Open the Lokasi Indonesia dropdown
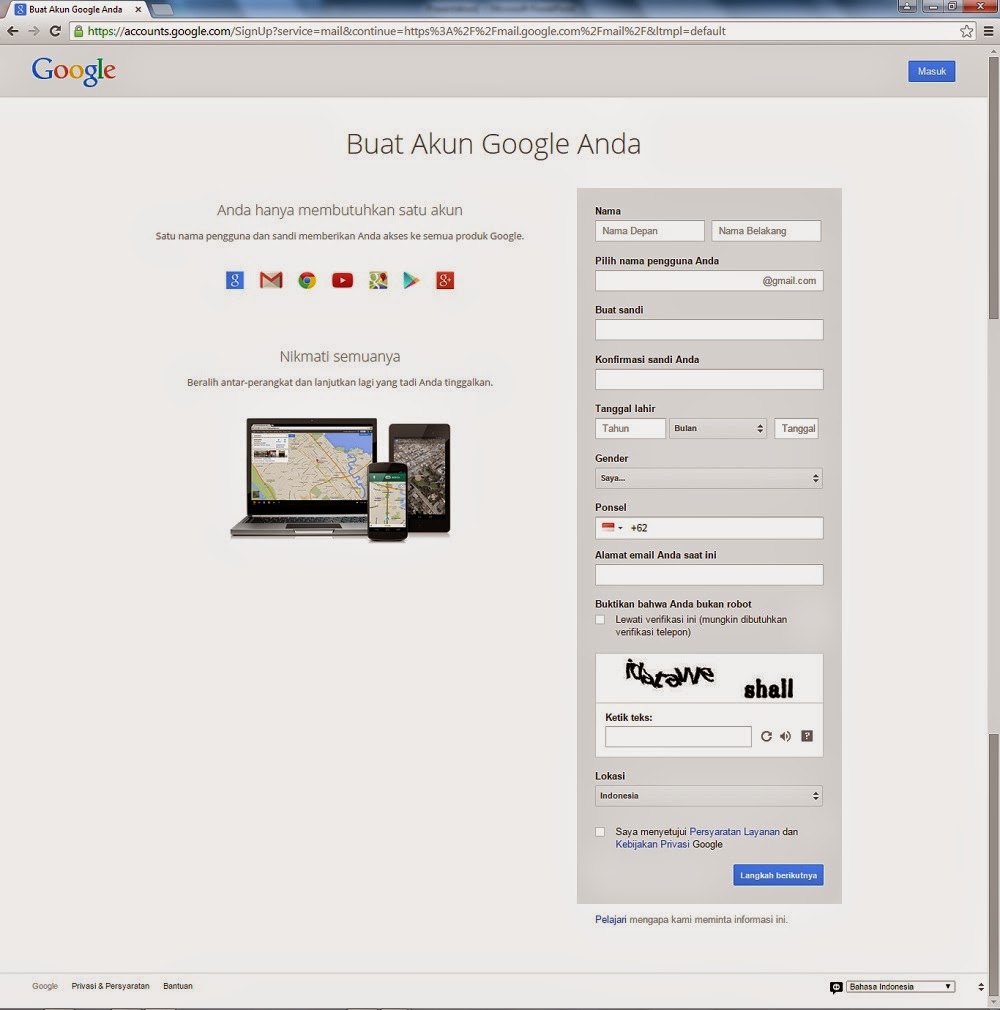The width and height of the screenshot is (1000, 1010). 709,796
